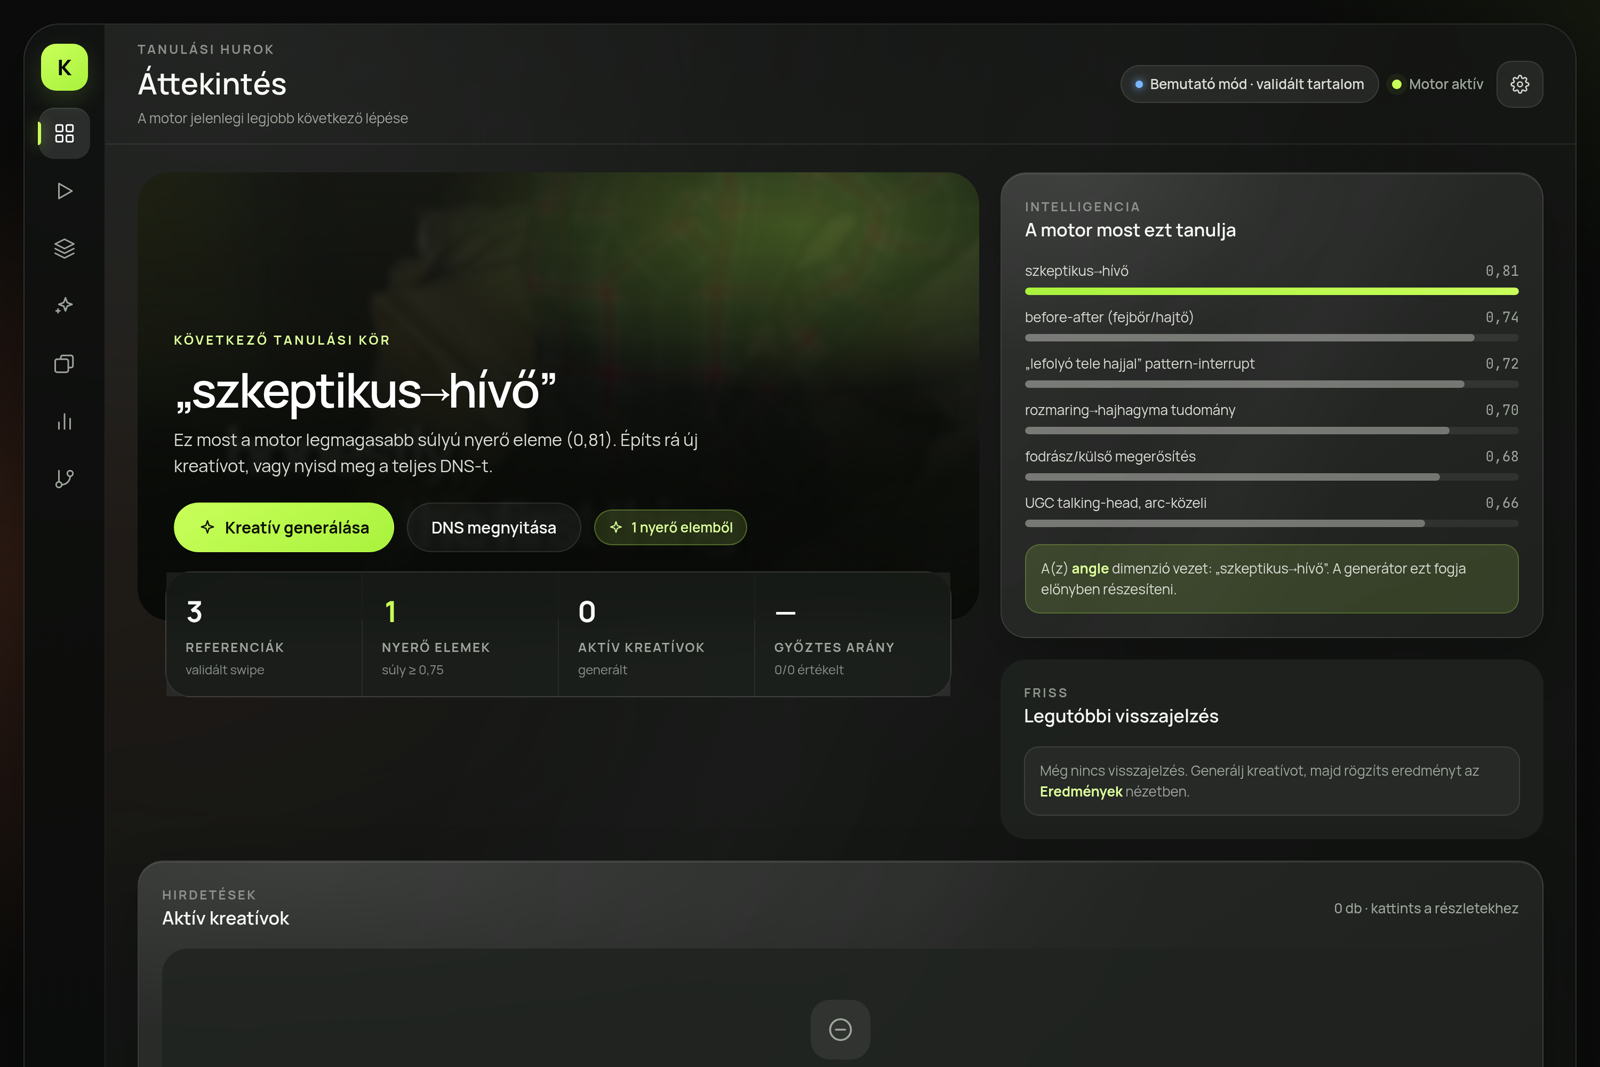The height and width of the screenshot is (1067, 1600).
Task: Open the play triangle icon in sidebar
Action: point(64,191)
